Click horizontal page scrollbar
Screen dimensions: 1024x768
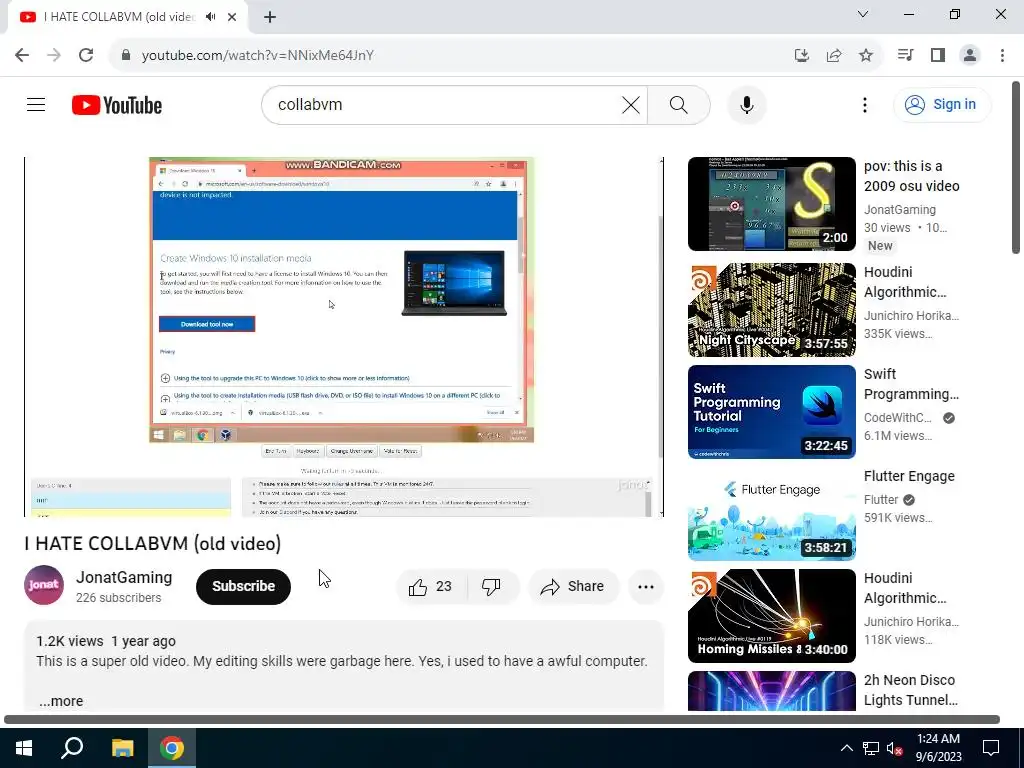point(502,720)
